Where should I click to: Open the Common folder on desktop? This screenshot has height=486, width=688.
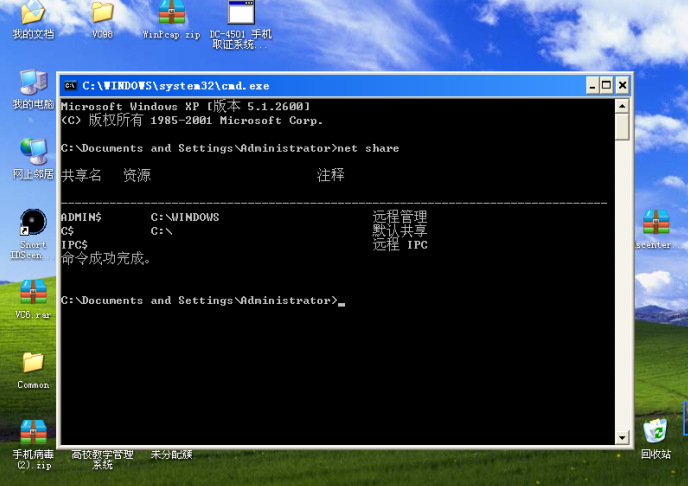32,362
